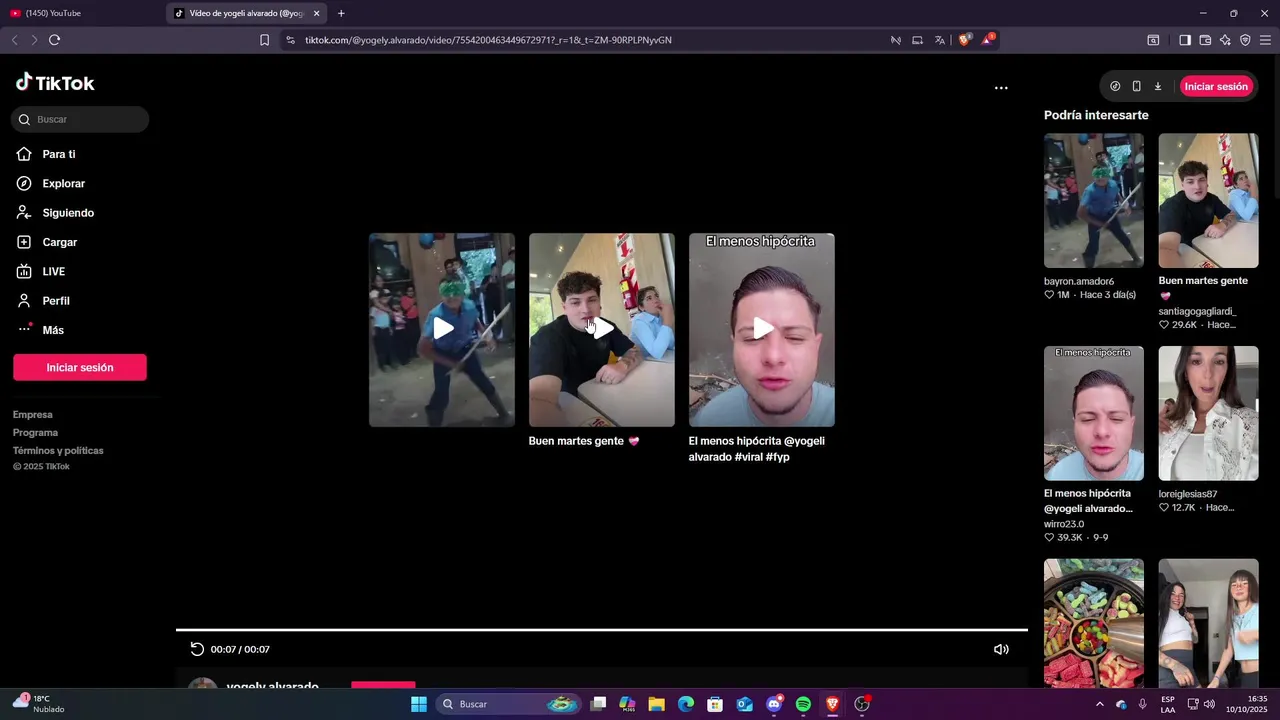The width and height of the screenshot is (1280, 720).
Task: Open Microsoft Store from taskbar
Action: [715, 704]
